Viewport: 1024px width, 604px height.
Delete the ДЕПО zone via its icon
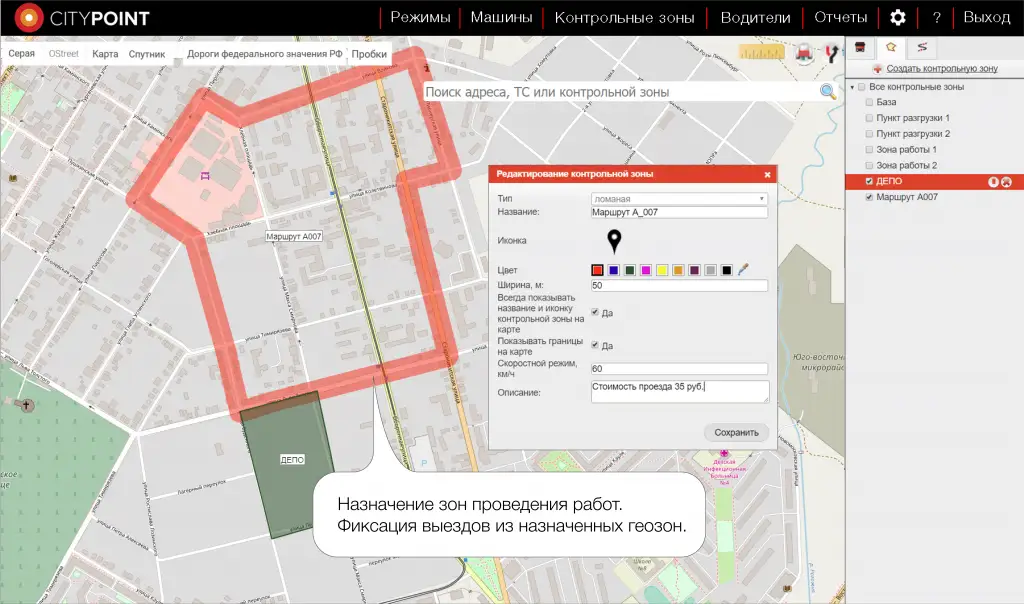[1006, 182]
